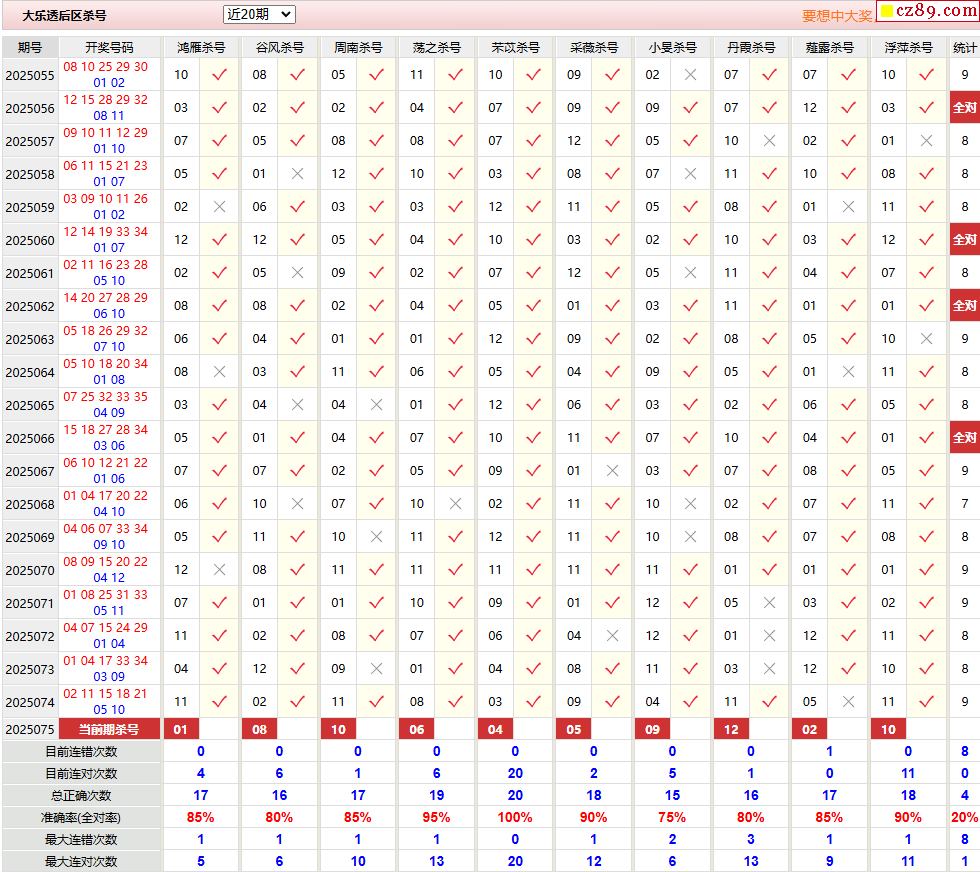Click the X mark for 小旻杀号 in row 2025061

(x=690, y=273)
